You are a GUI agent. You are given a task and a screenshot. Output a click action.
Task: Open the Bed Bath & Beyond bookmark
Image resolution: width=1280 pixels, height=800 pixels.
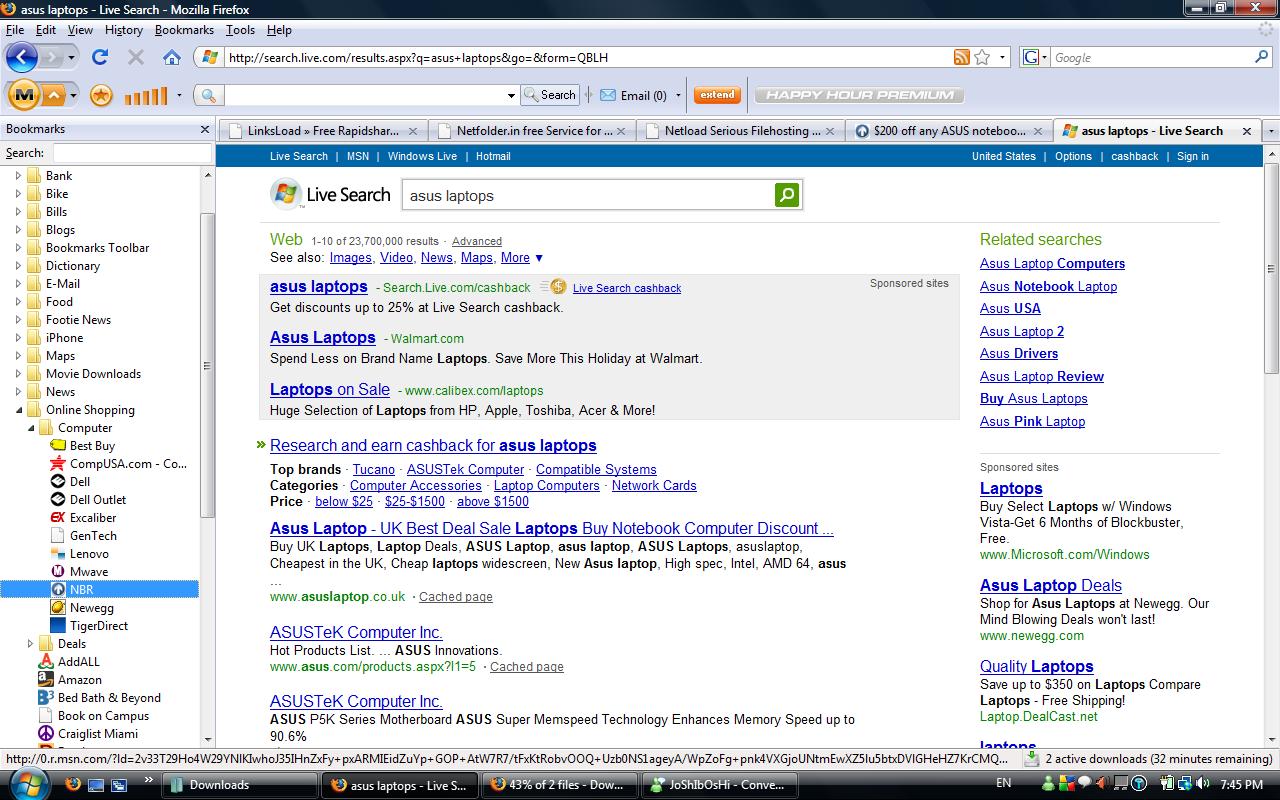pos(109,698)
